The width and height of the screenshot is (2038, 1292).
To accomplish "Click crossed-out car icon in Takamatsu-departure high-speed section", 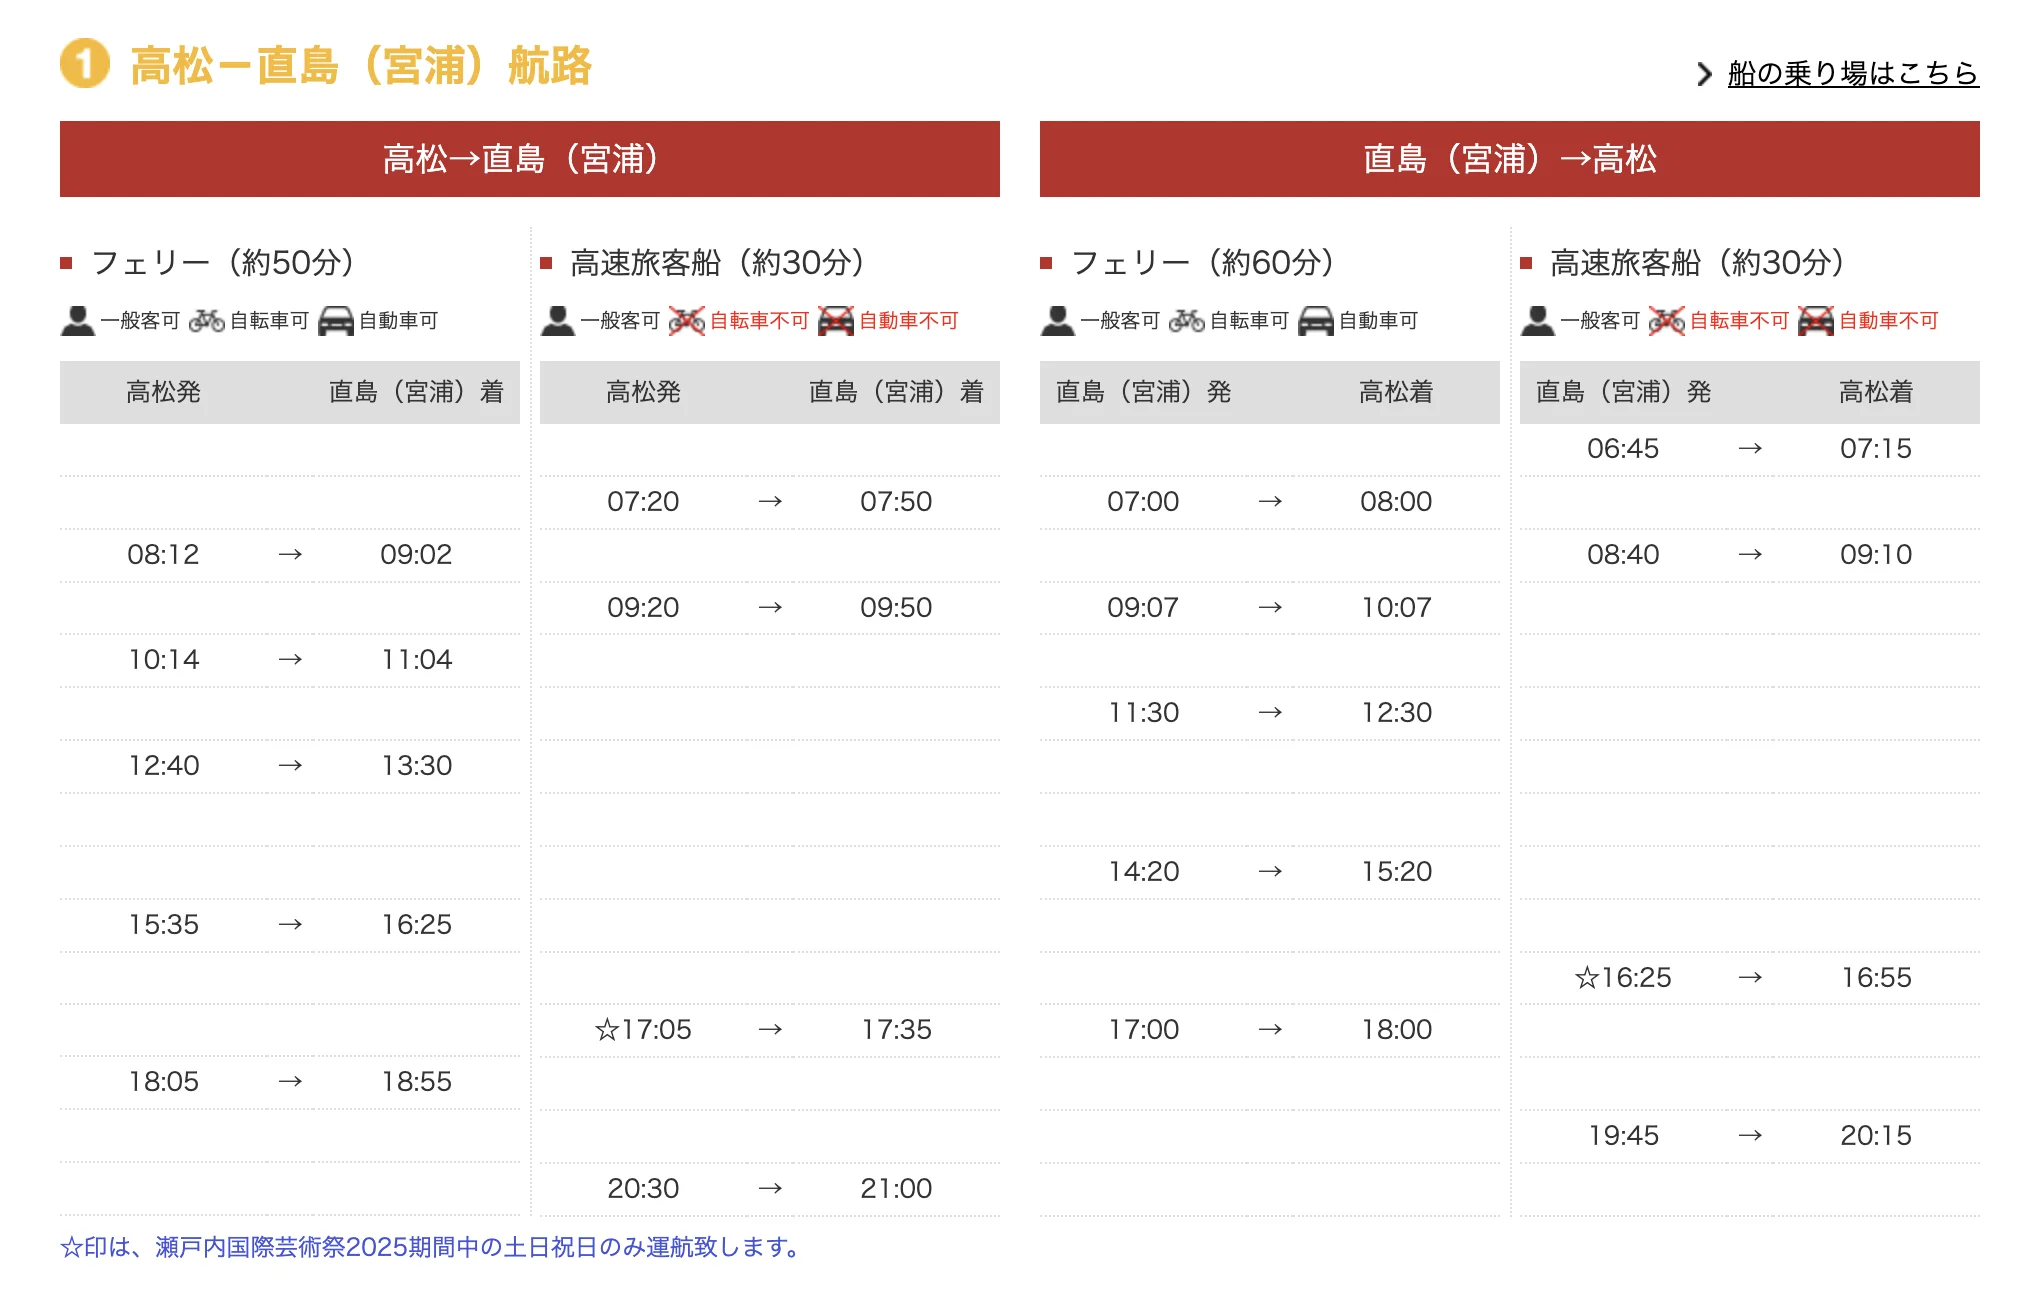I will point(836,321).
